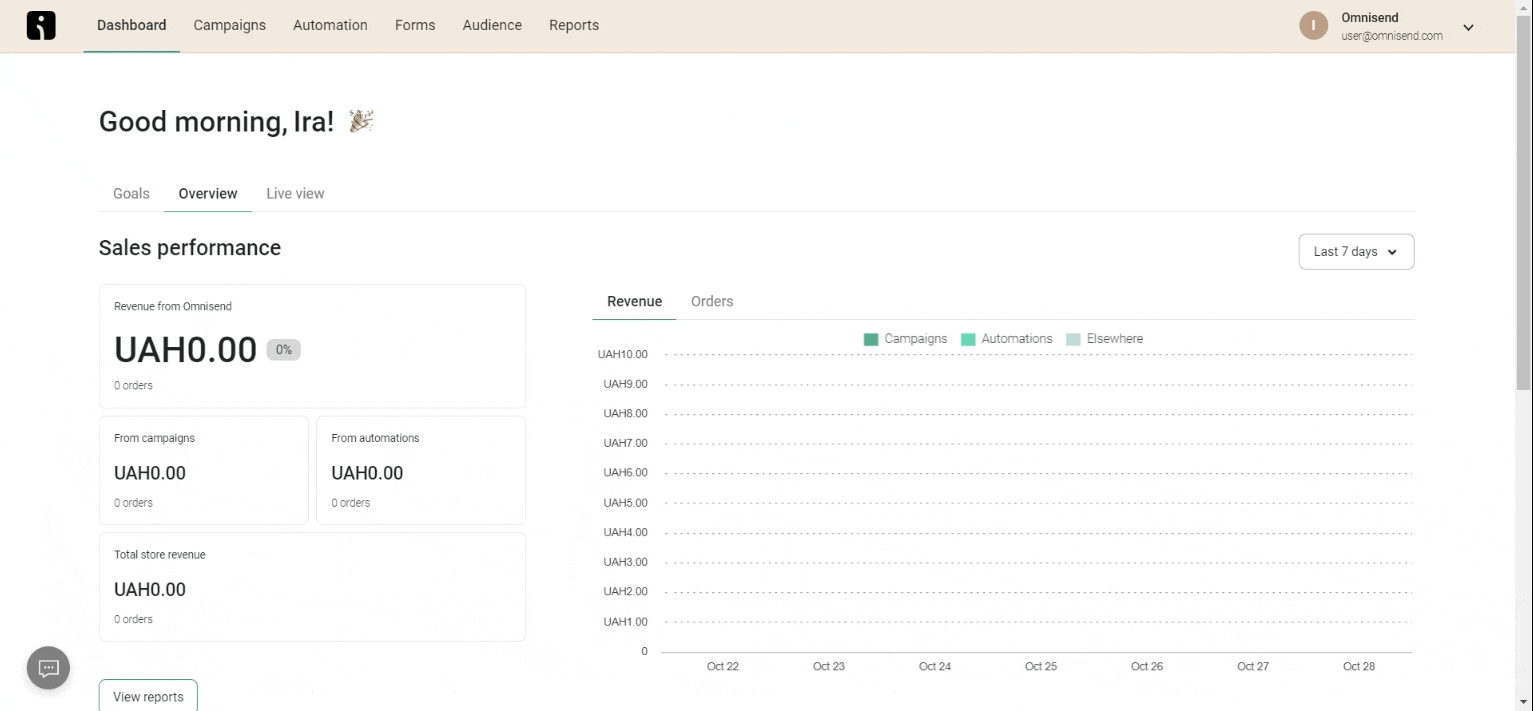The image size is (1533, 711).
Task: Click the UAH10.00 y-axis label
Action: click(x=622, y=354)
